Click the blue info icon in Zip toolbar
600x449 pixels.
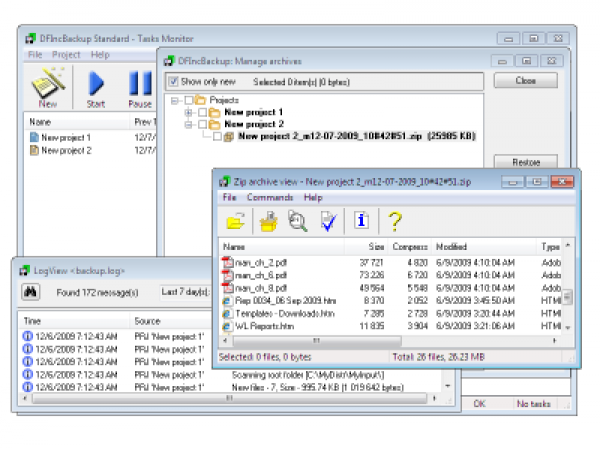coord(362,221)
